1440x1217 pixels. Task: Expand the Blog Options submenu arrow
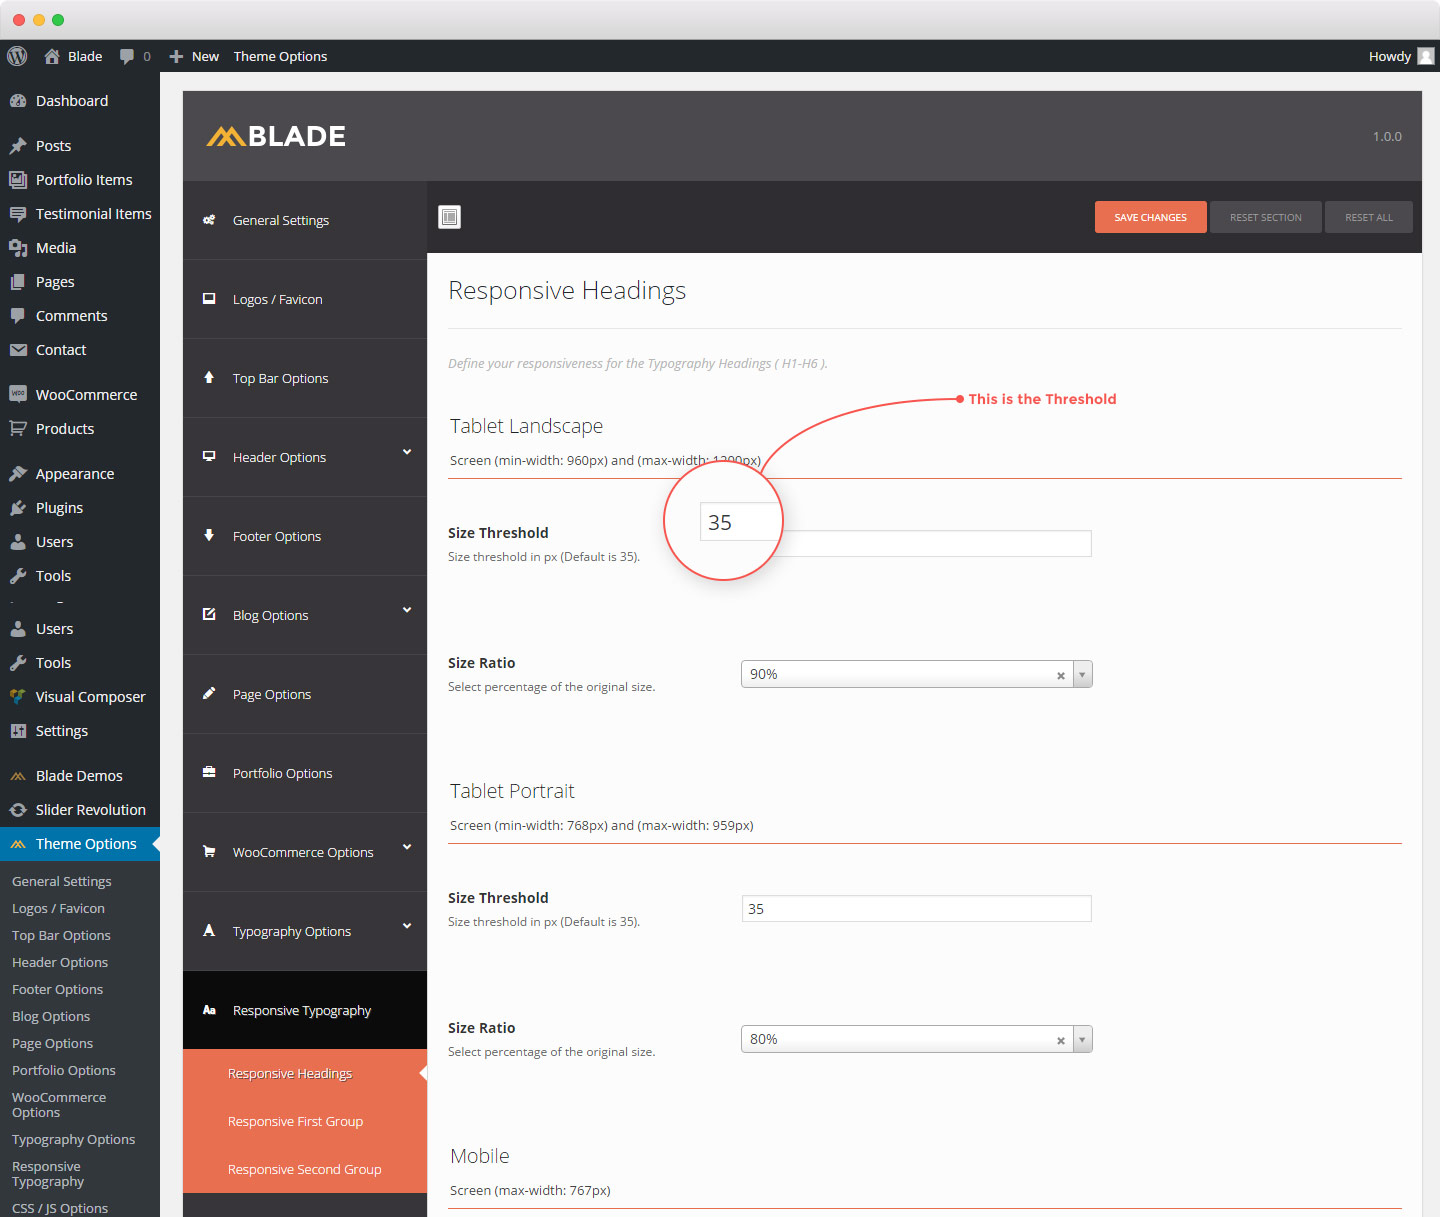pos(407,610)
